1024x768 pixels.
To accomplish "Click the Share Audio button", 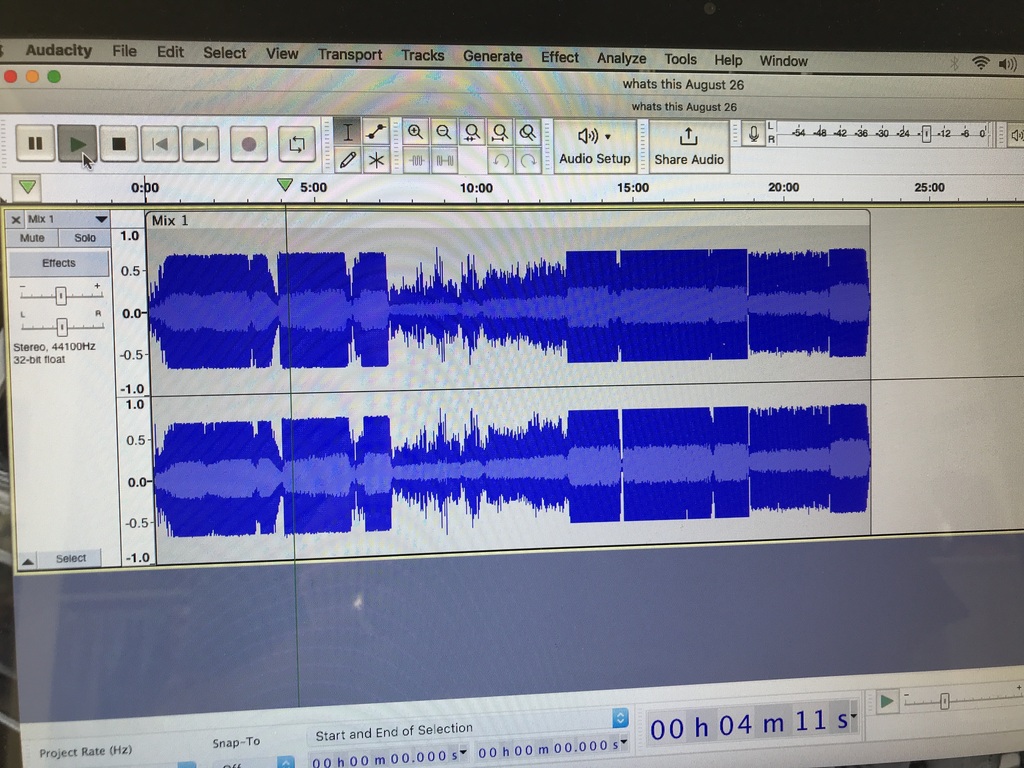I will click(689, 147).
